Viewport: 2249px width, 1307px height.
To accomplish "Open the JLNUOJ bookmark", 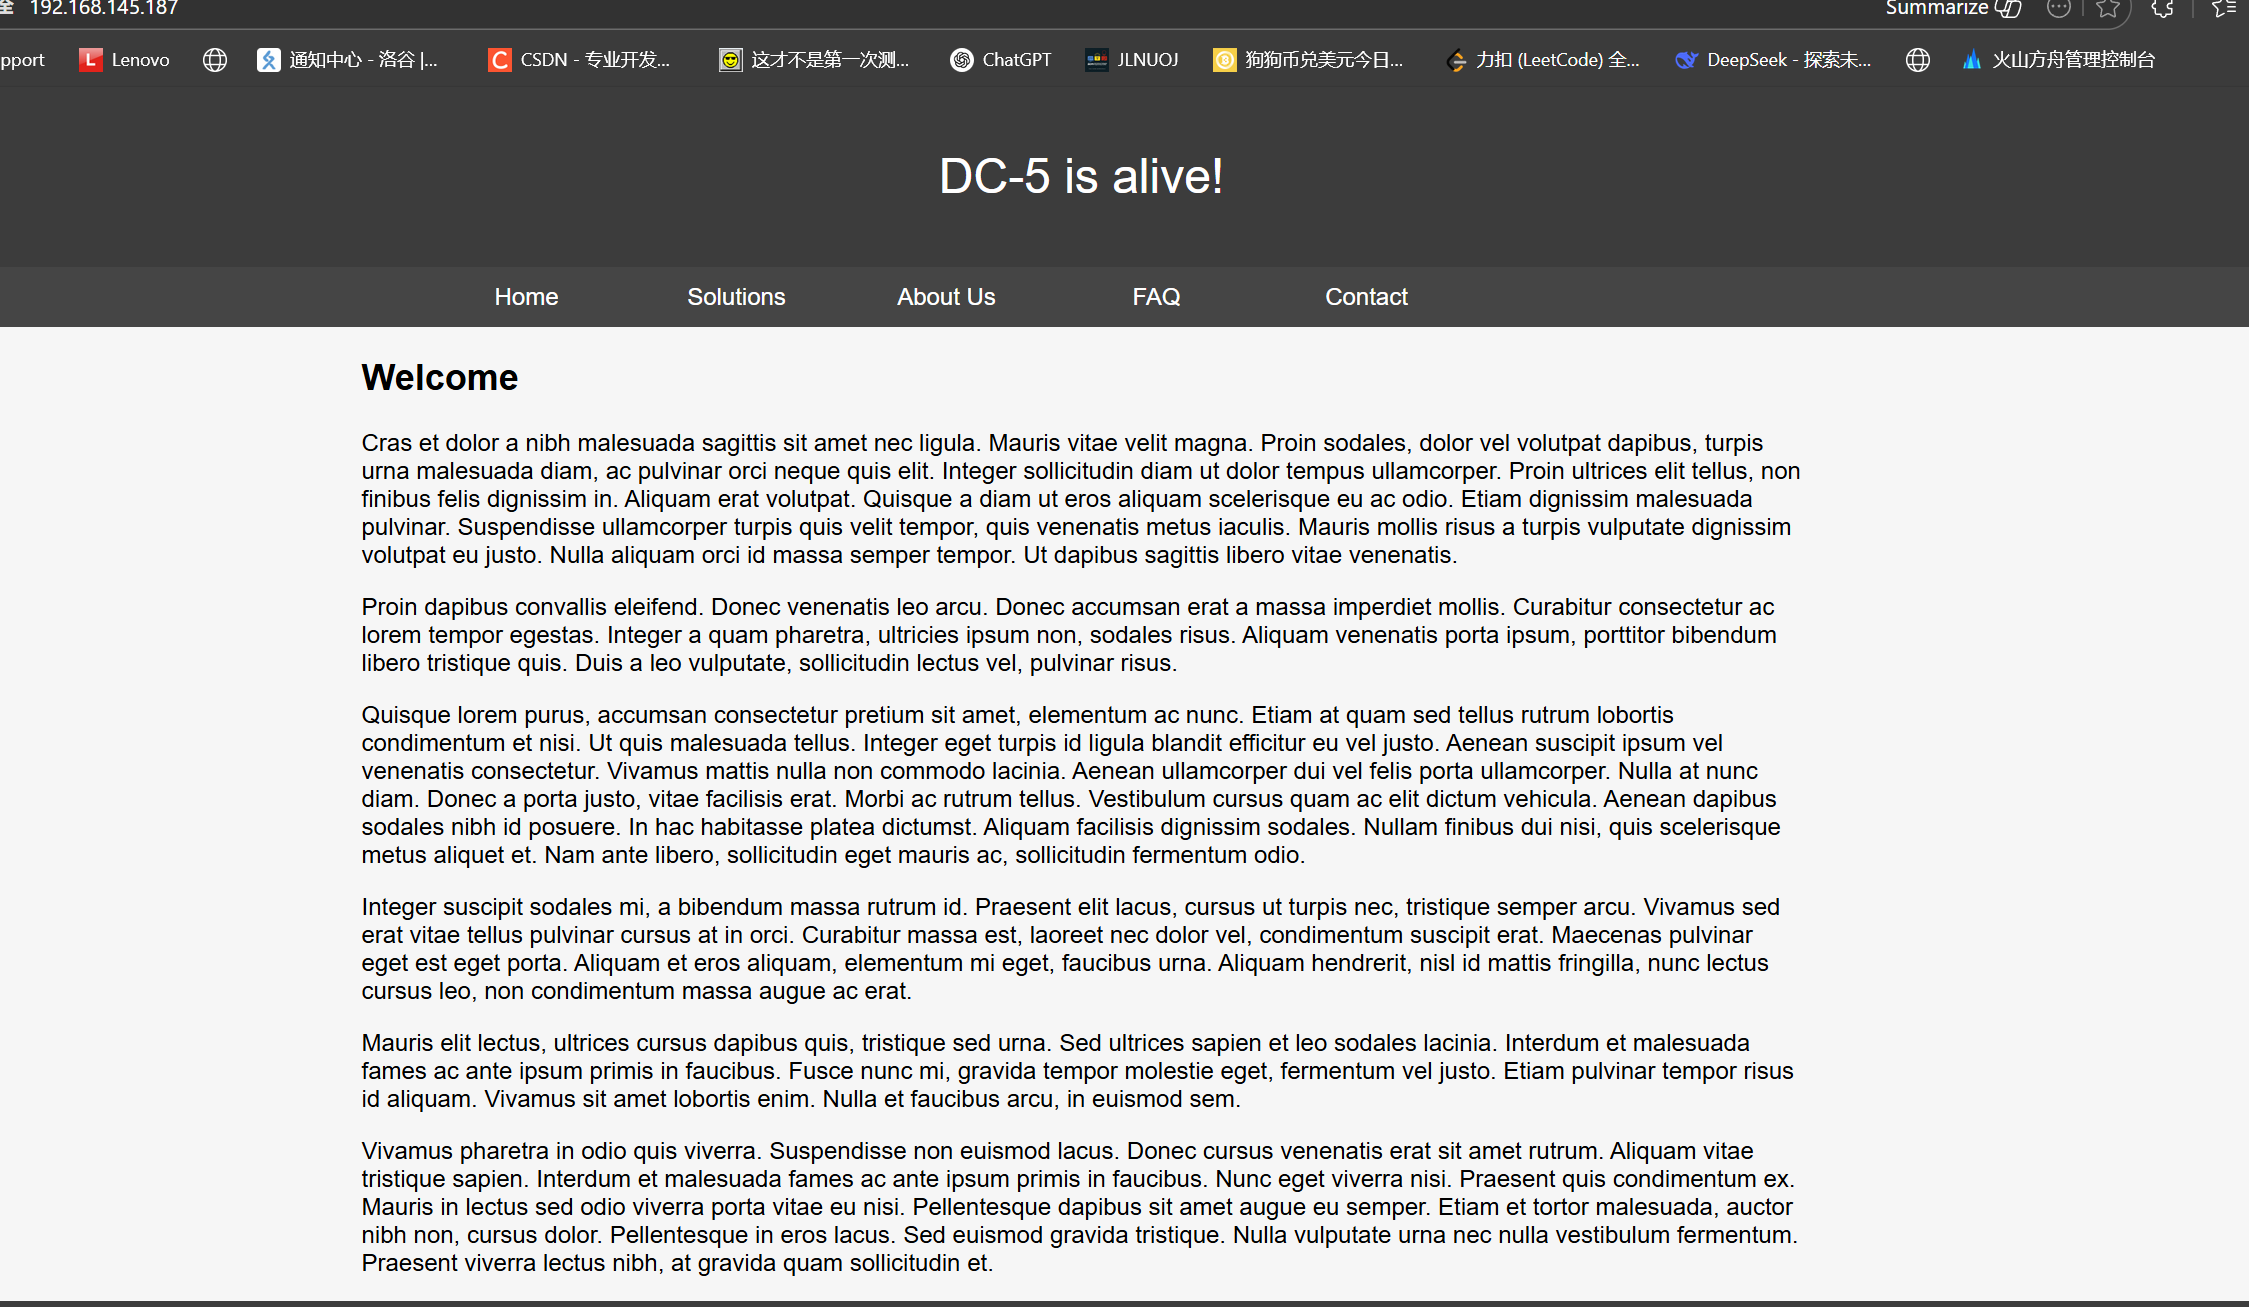I will click(x=1132, y=60).
